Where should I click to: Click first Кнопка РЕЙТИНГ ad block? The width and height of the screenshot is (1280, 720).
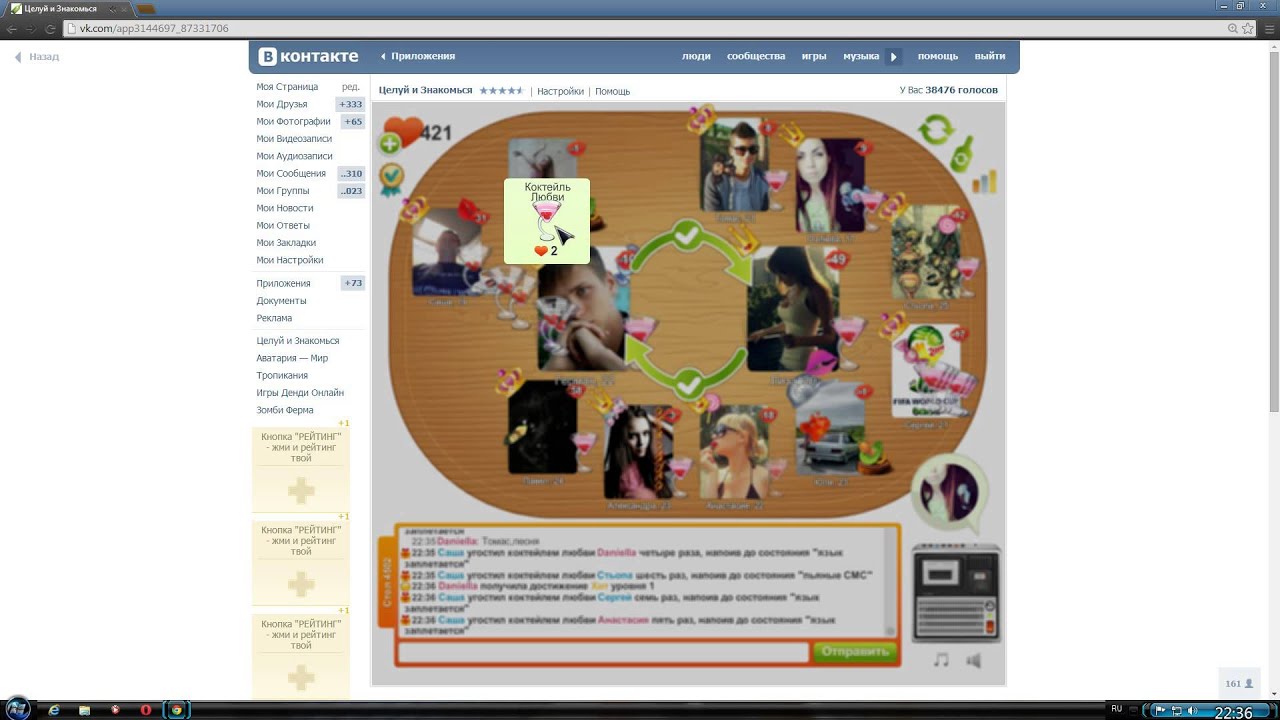click(301, 468)
